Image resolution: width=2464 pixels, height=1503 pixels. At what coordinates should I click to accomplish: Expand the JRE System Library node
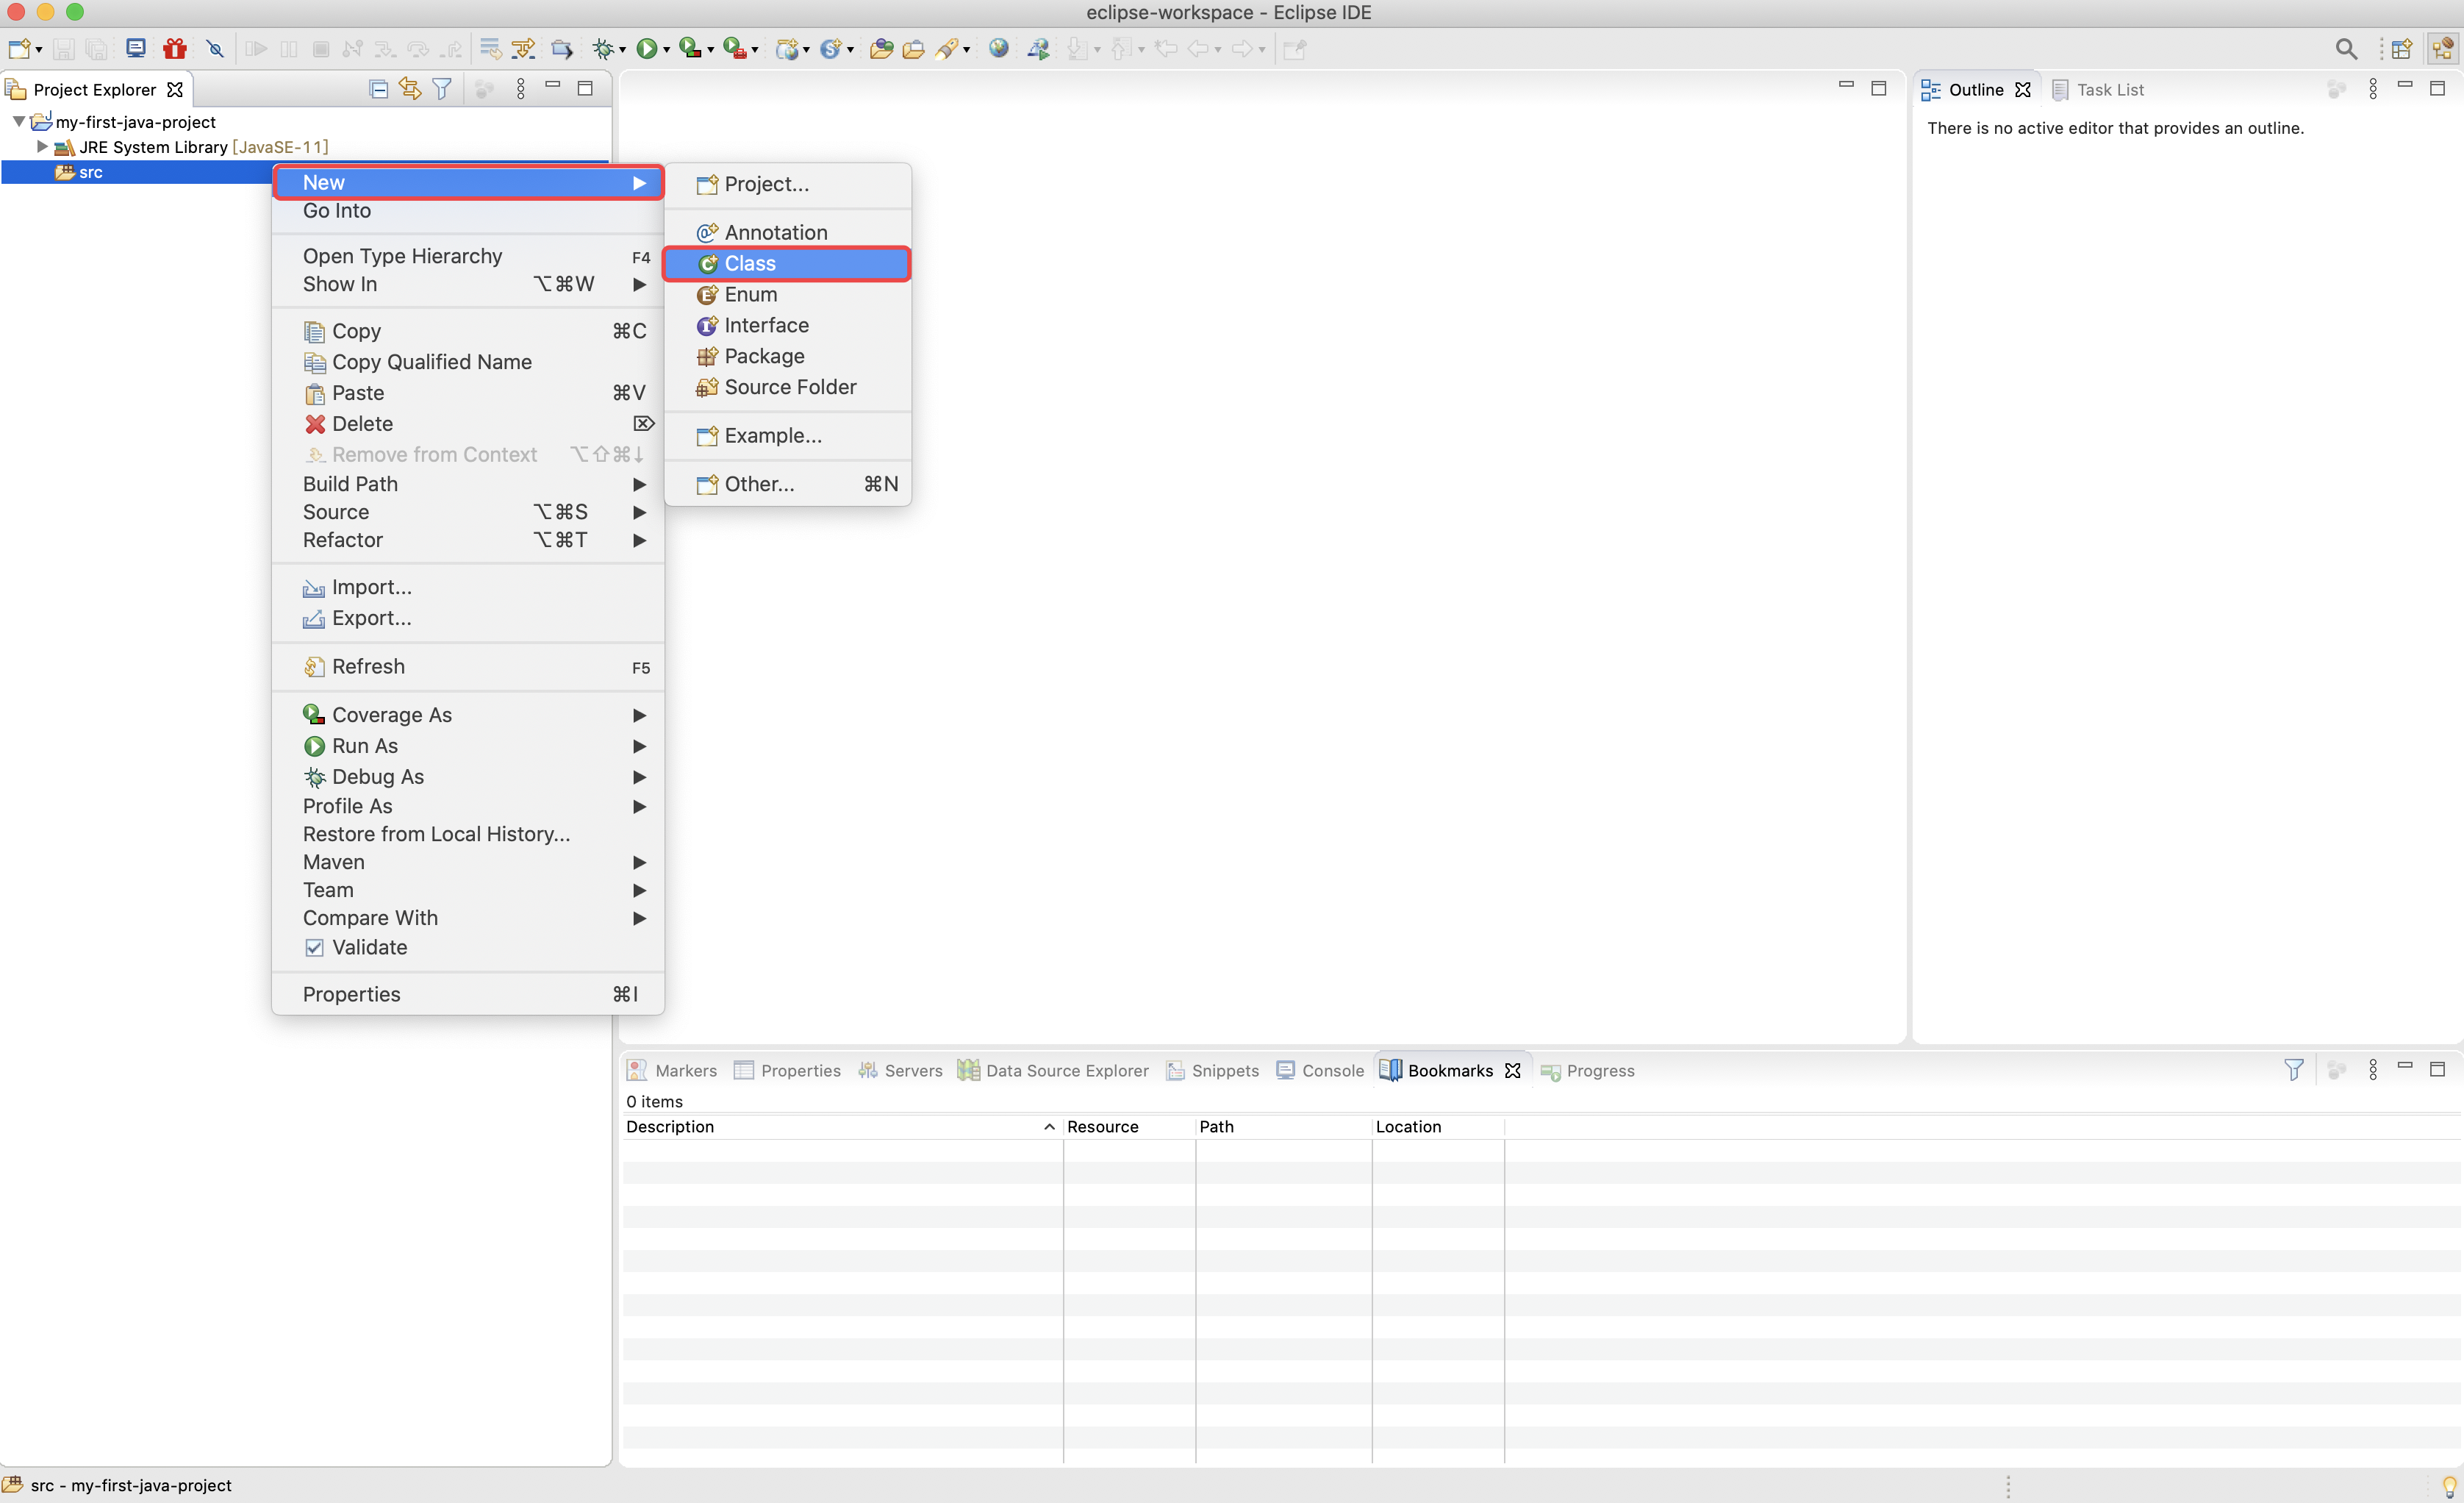point(42,146)
